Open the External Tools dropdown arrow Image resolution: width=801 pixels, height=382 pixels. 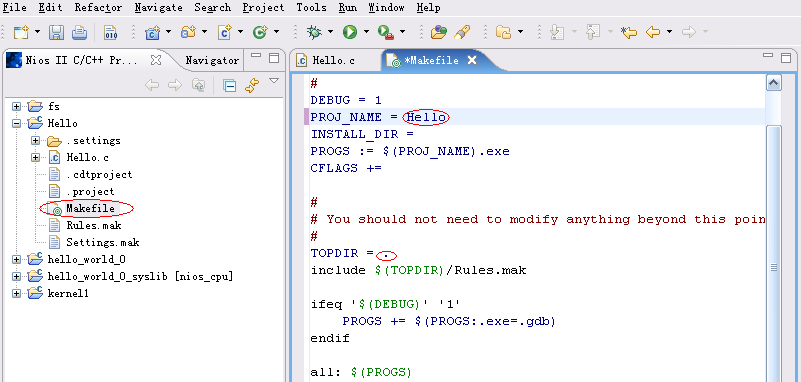click(402, 32)
